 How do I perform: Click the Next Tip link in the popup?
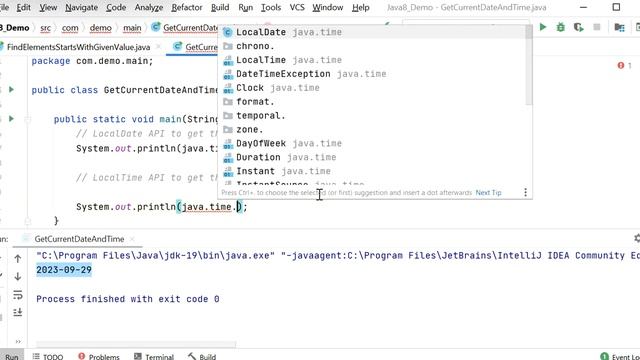coord(488,193)
